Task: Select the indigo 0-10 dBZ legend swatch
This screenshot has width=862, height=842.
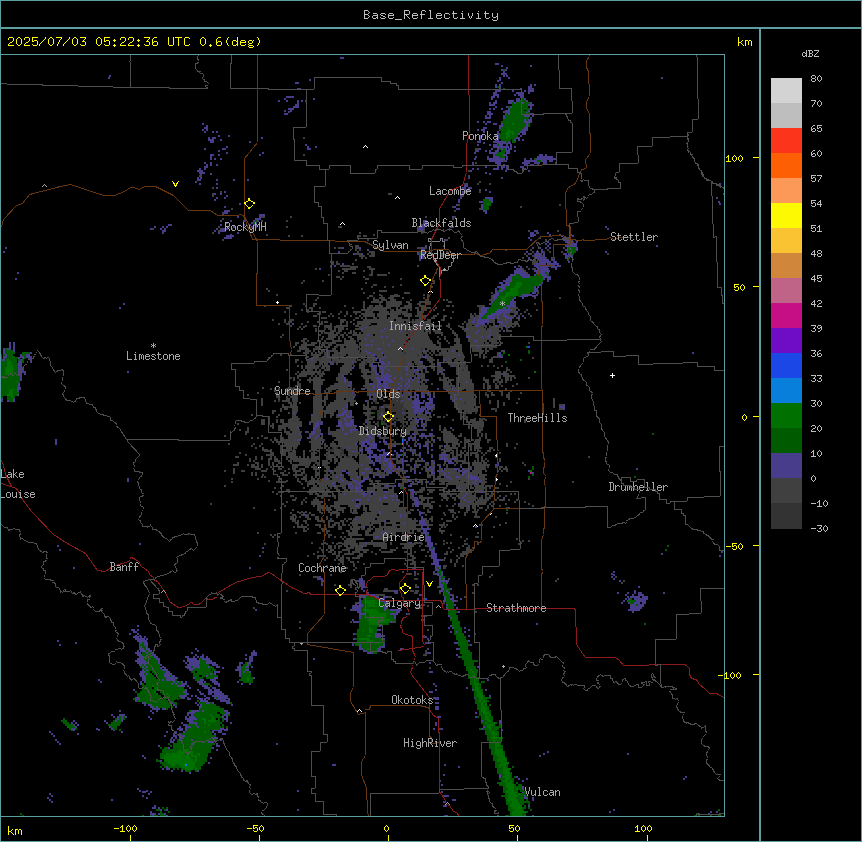Action: click(x=786, y=466)
